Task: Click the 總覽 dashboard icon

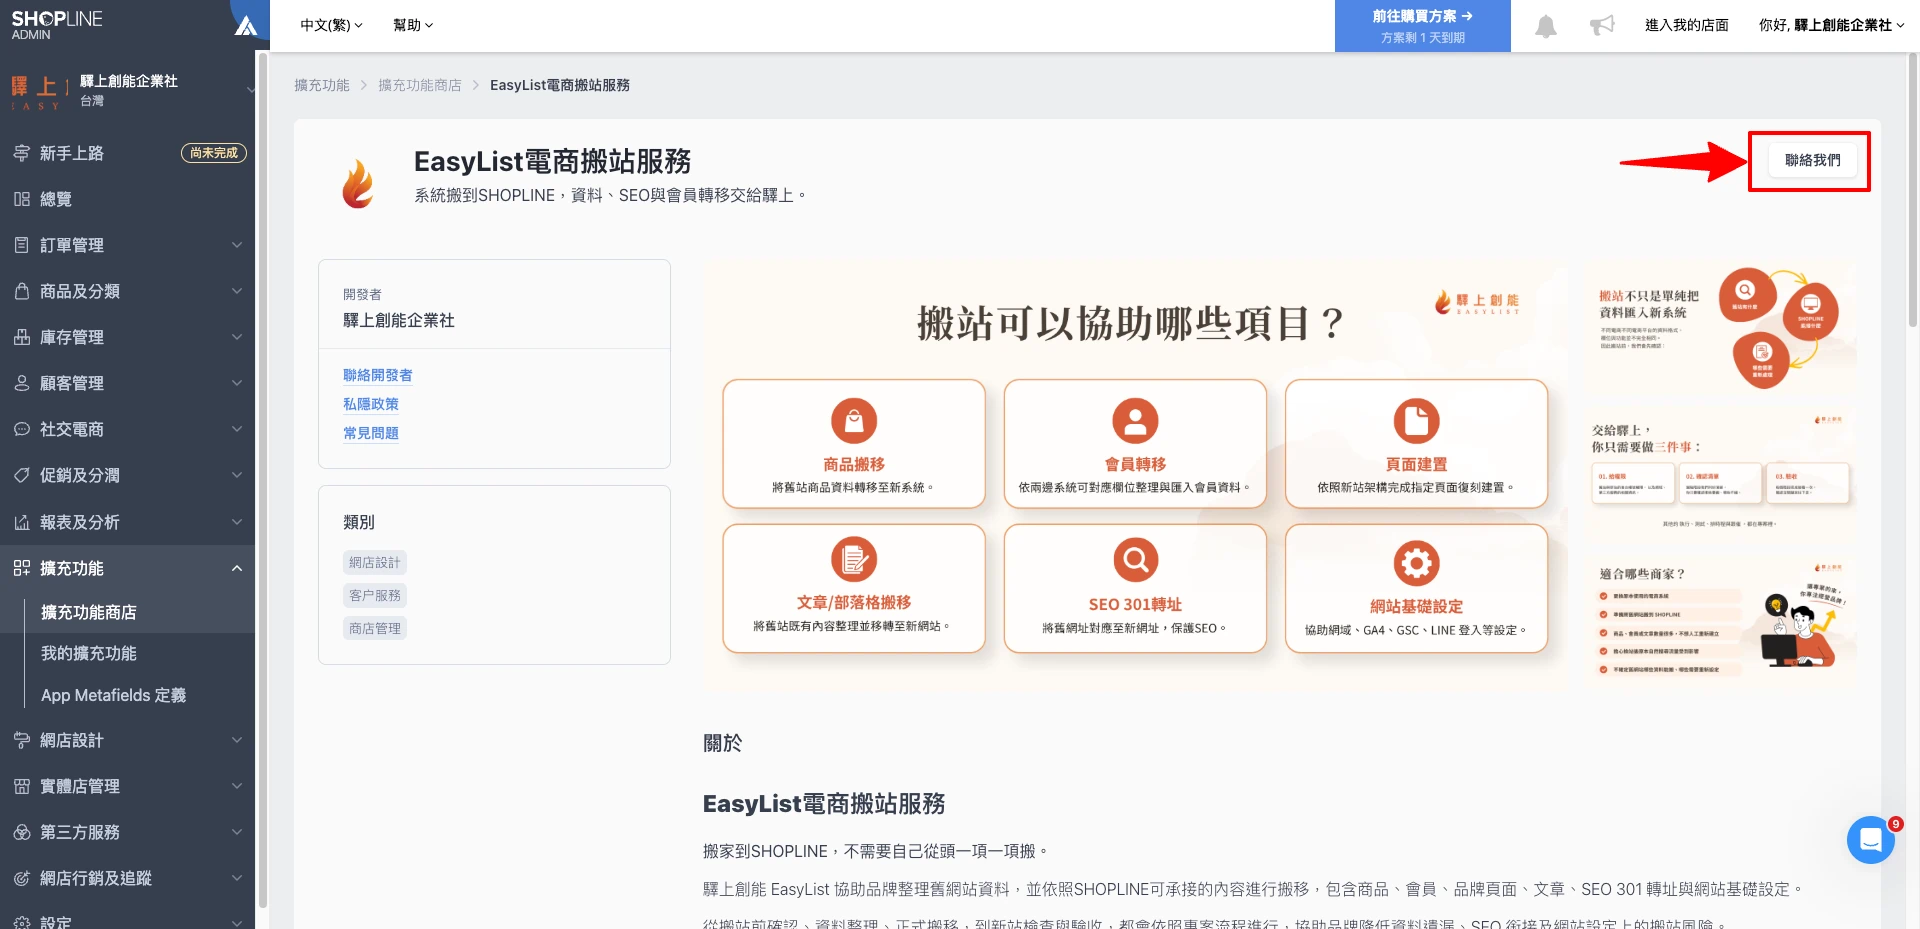Action: tap(21, 199)
